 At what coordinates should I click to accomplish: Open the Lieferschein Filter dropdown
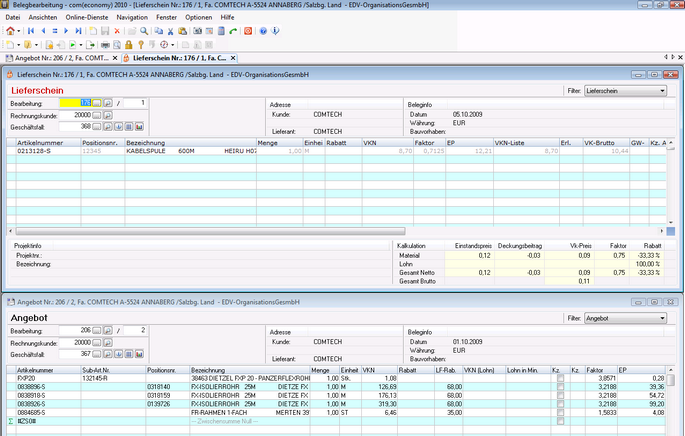coord(626,91)
